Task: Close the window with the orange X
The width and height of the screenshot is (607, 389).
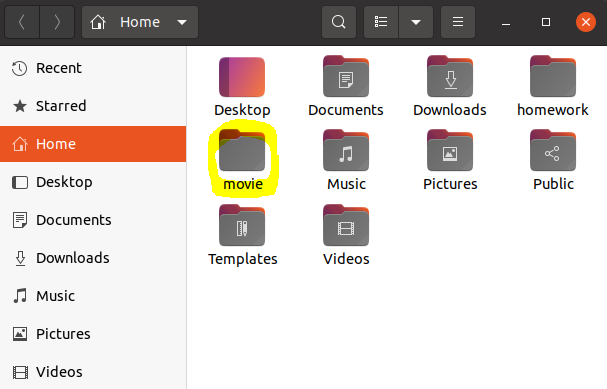Action: click(x=586, y=22)
